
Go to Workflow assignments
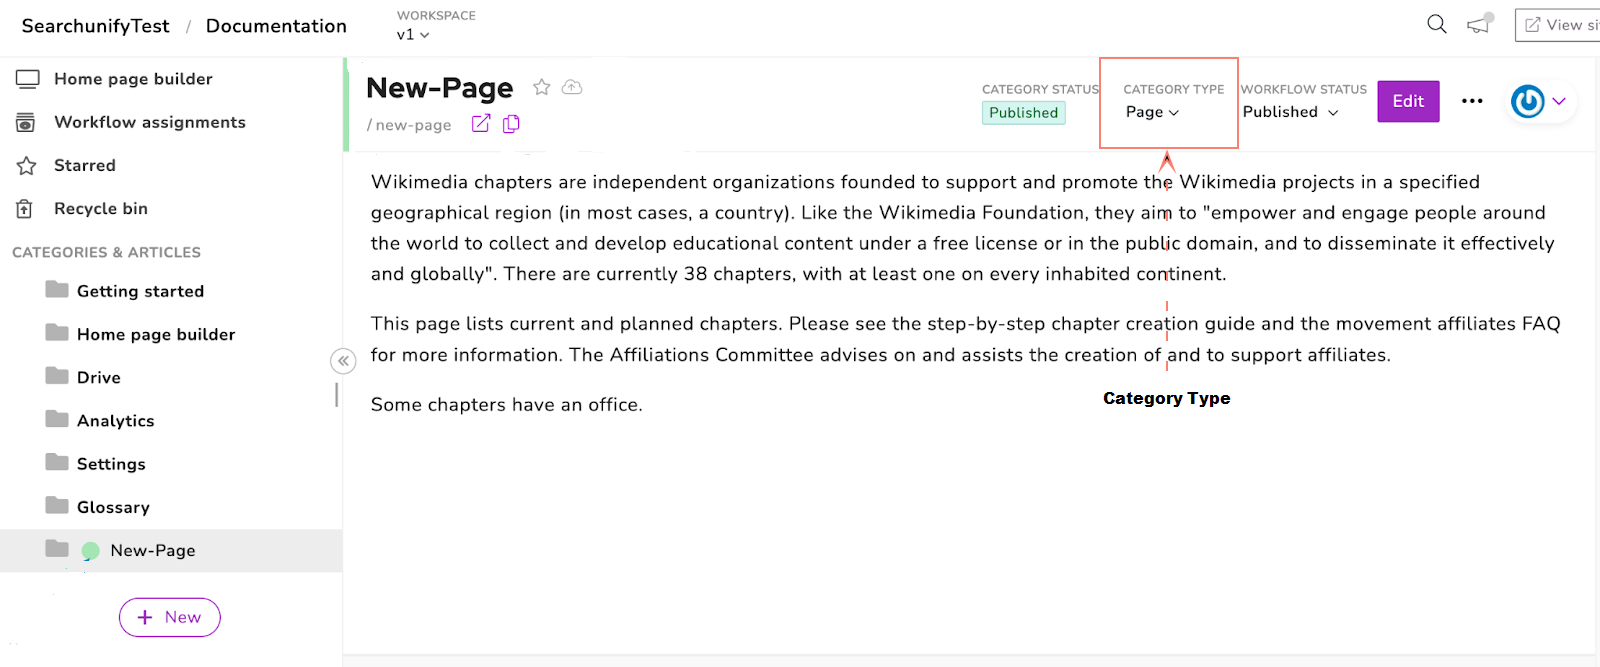tap(149, 122)
